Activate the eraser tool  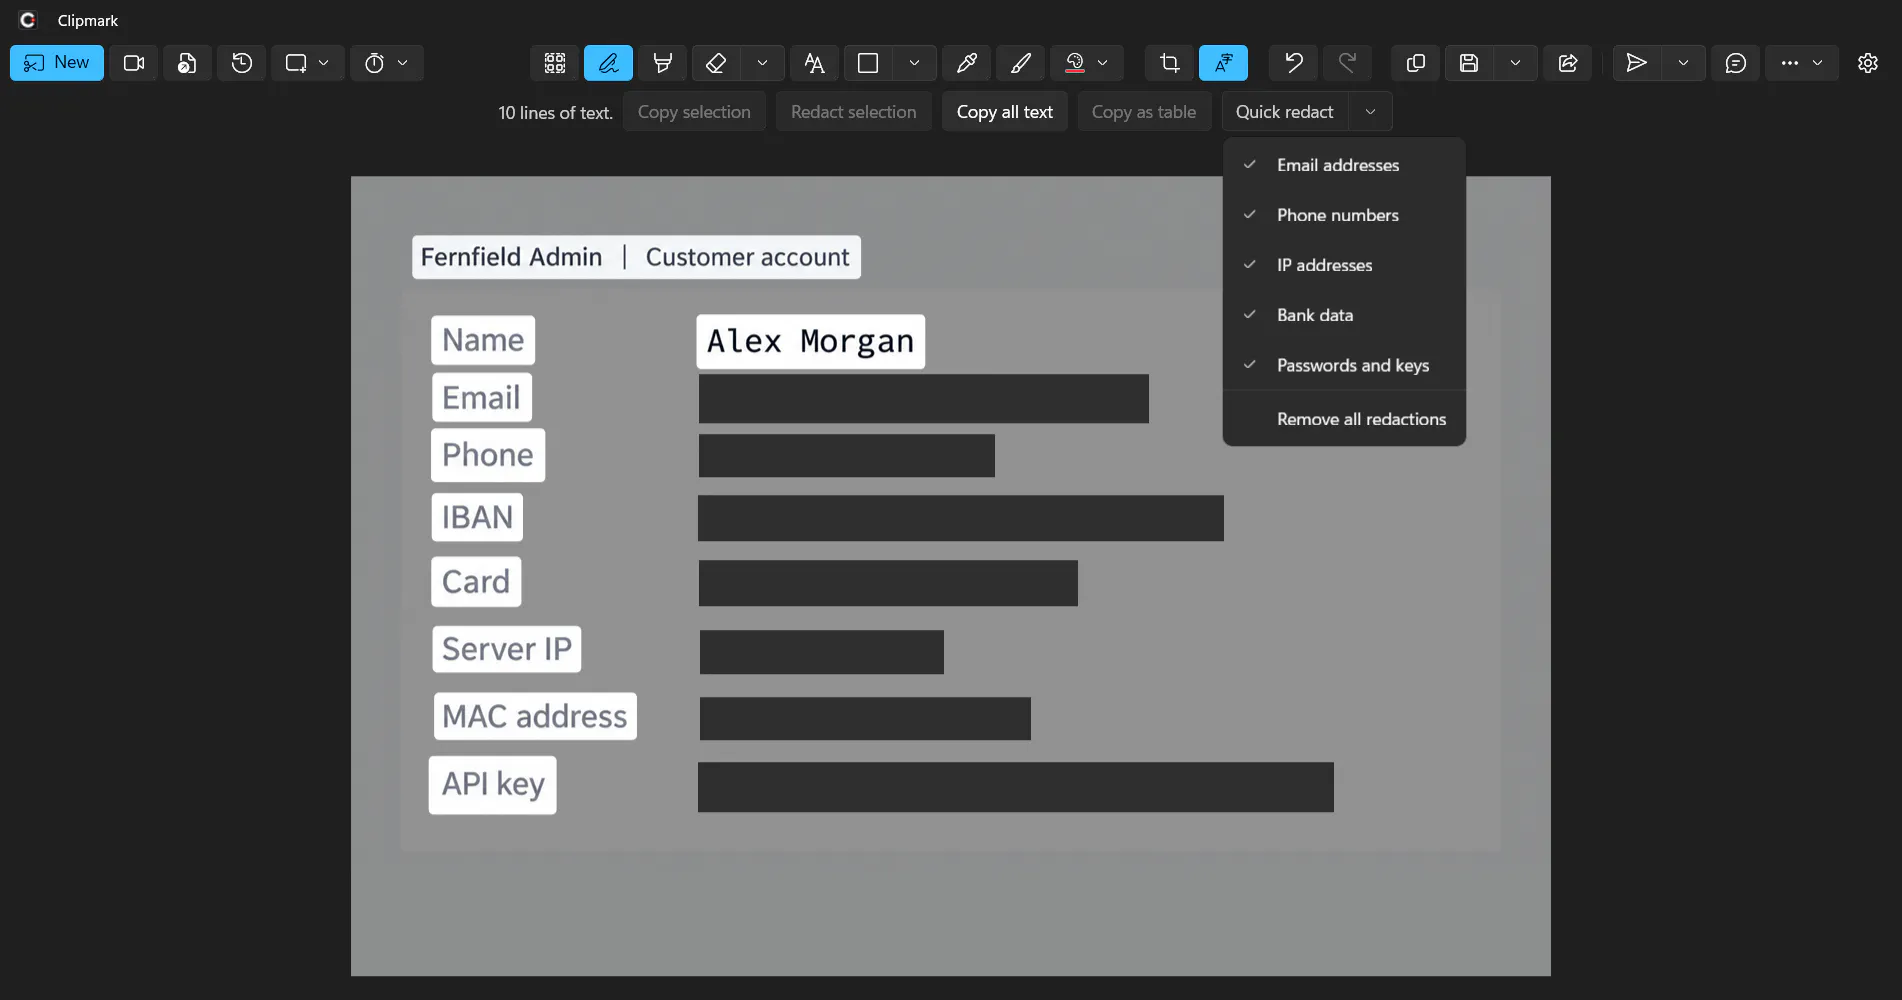coord(716,63)
